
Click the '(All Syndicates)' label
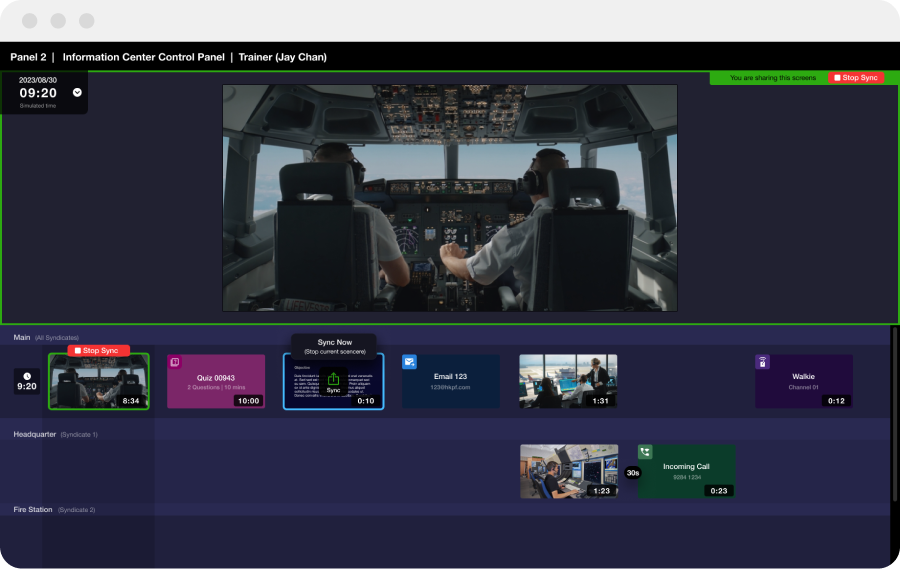[57, 338]
